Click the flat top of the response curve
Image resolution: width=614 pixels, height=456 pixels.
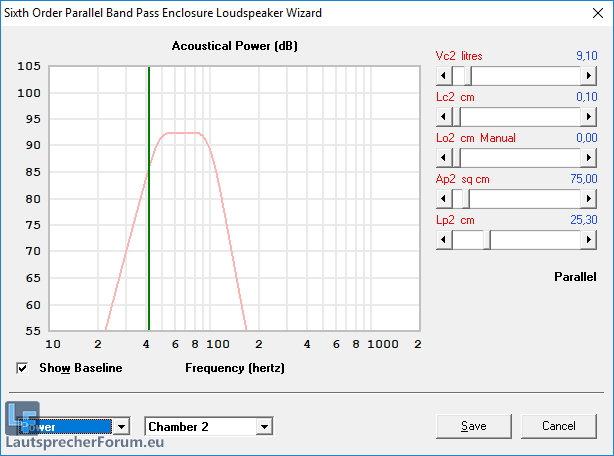(183, 133)
